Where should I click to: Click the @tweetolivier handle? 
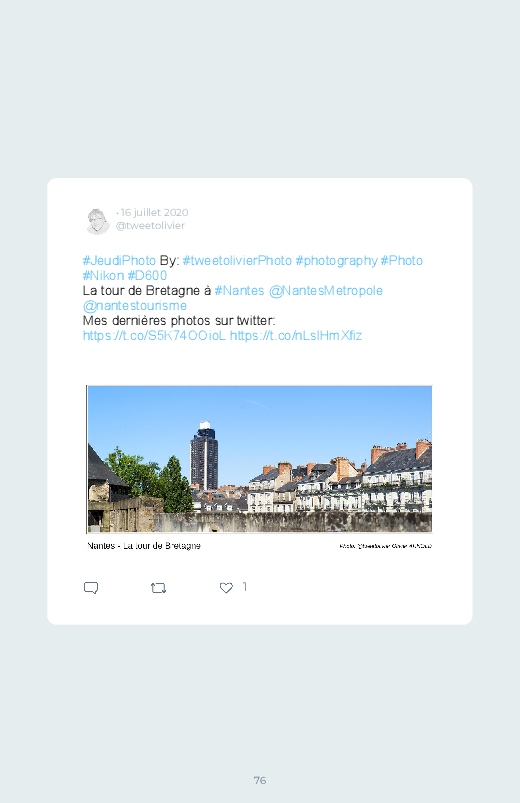[150, 225]
